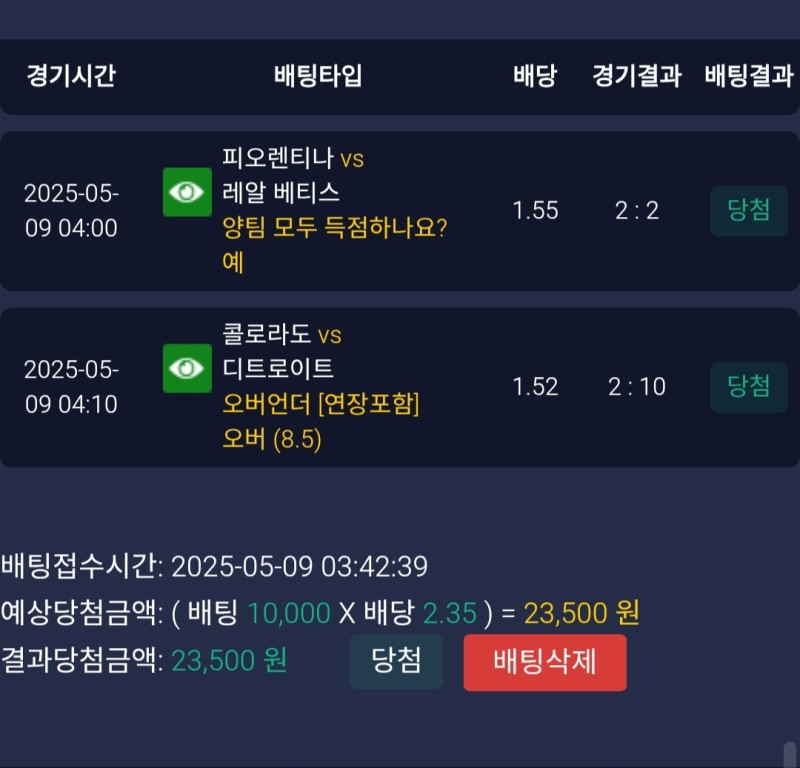Click the 배당 column header

click(x=535, y=76)
